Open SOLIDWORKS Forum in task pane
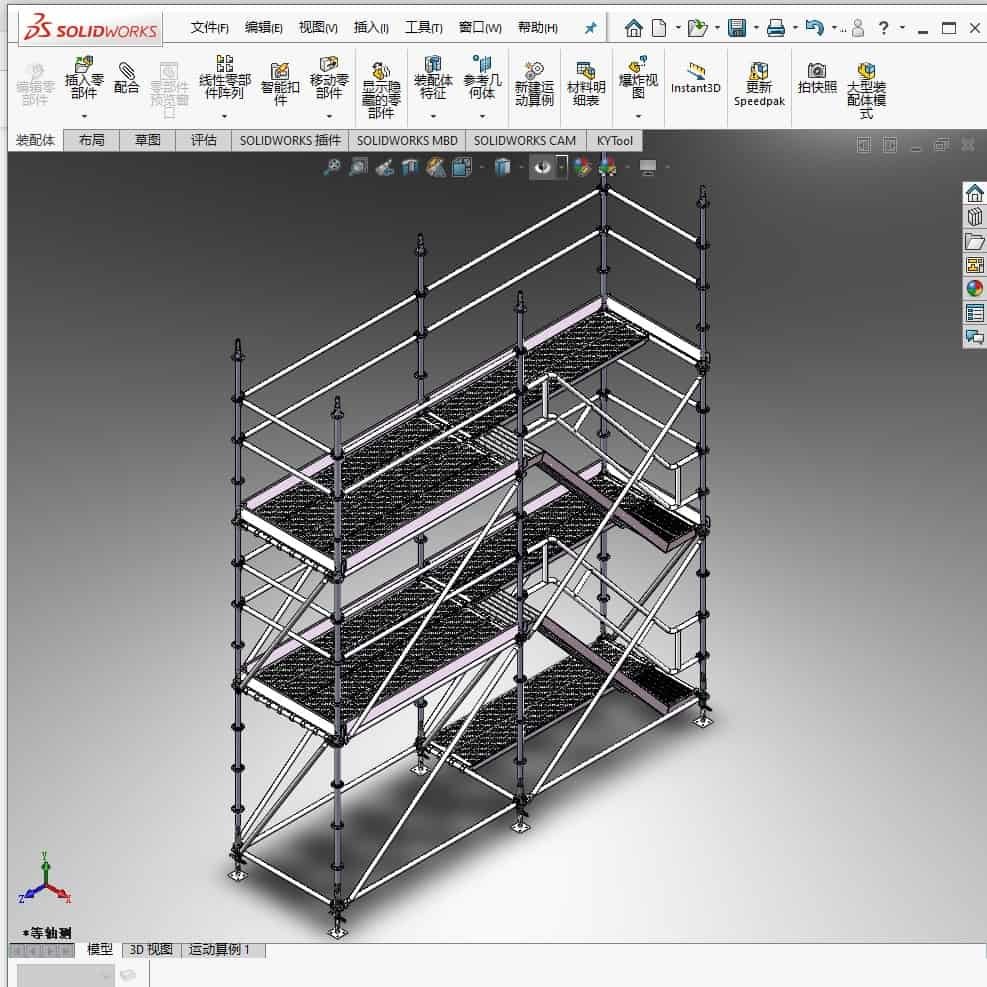Screen dimensions: 987x987 [x=974, y=337]
